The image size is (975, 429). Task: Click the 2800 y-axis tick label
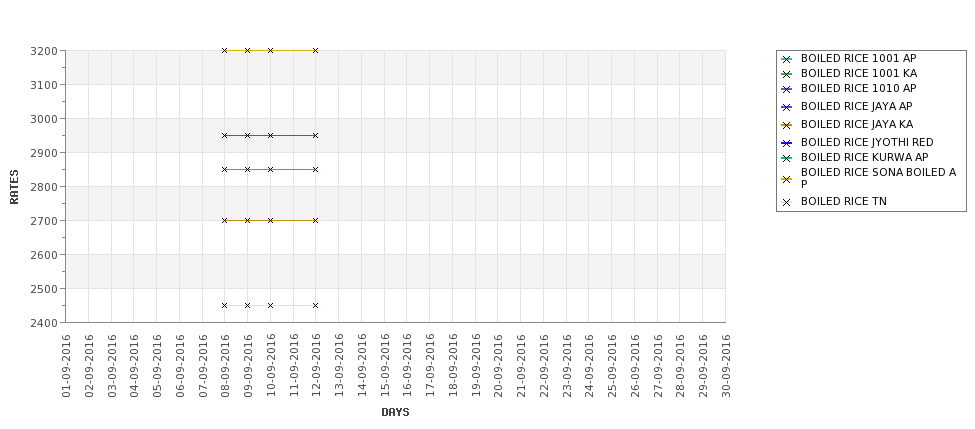click(x=44, y=187)
